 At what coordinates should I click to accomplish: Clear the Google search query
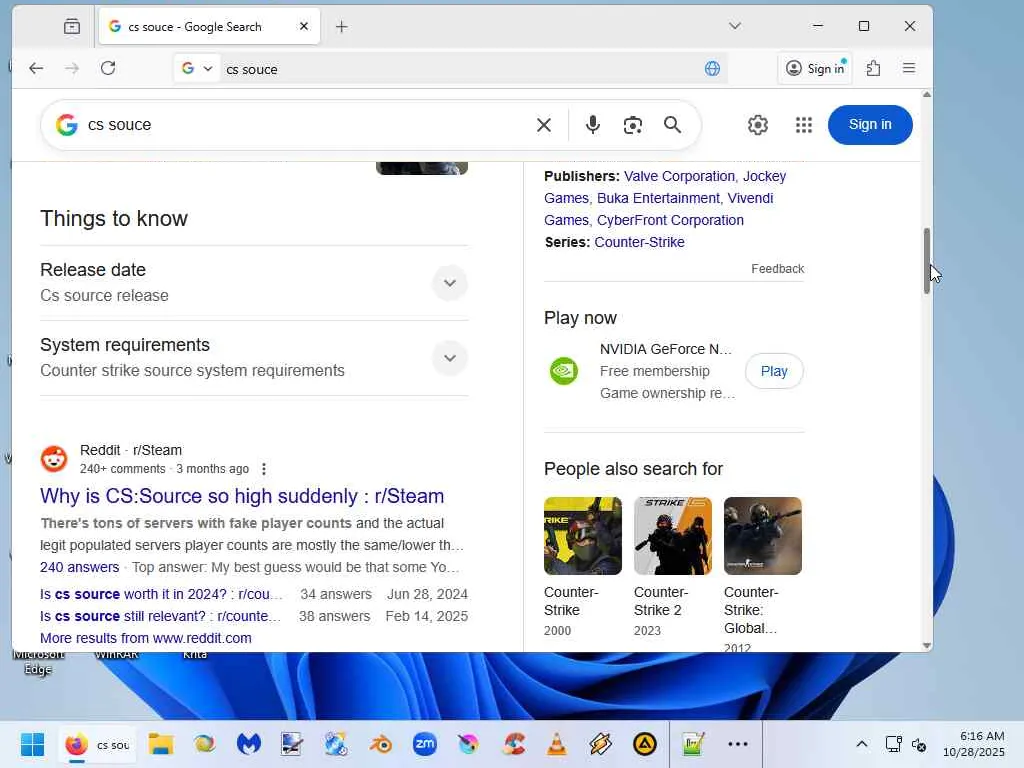point(544,125)
